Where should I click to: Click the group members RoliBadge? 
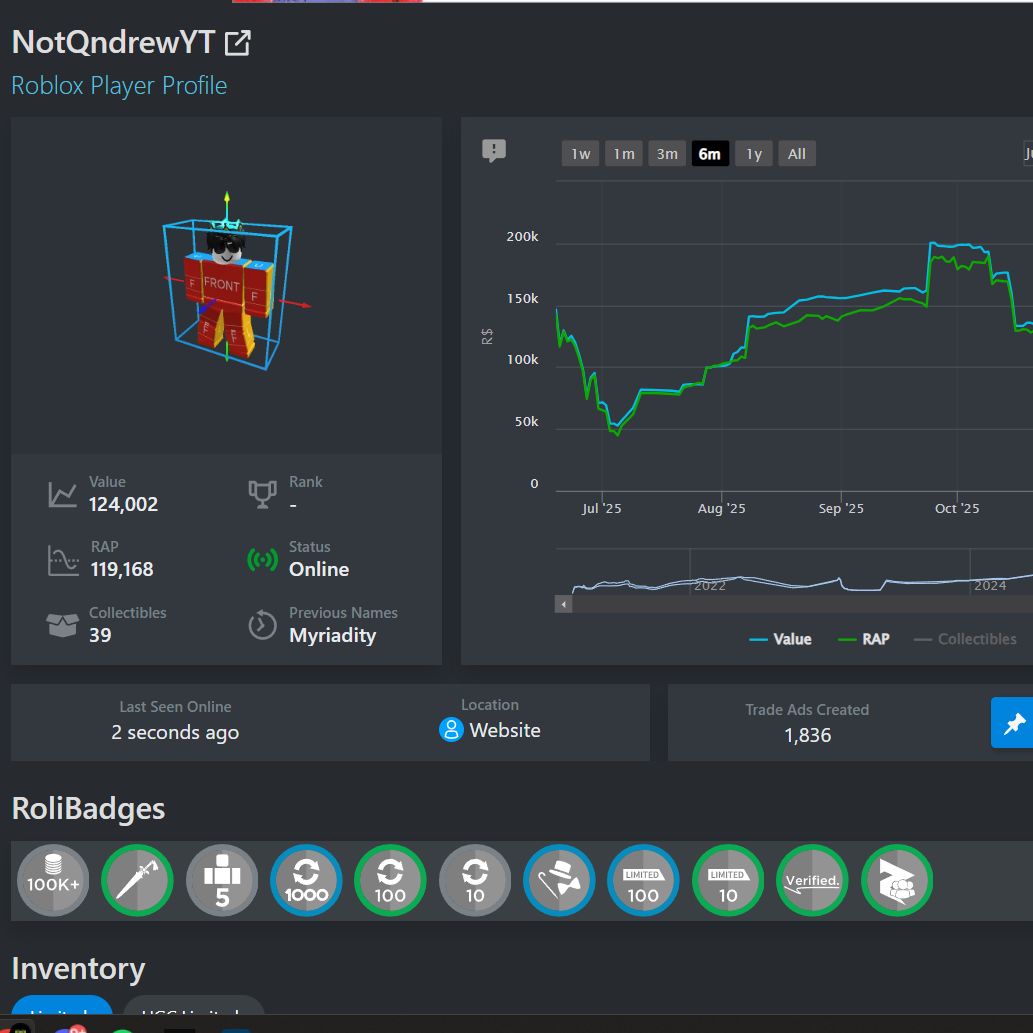pos(897,880)
